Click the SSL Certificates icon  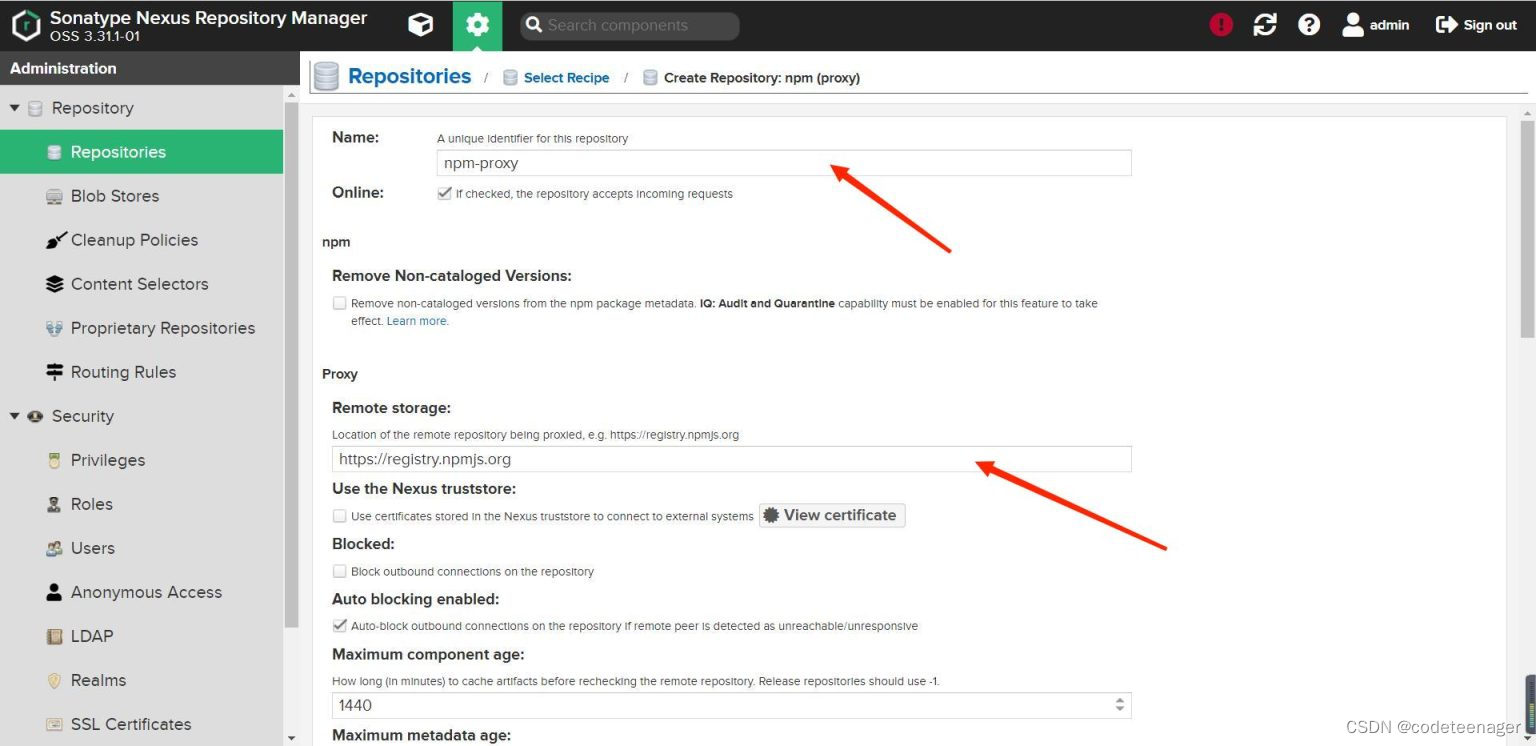(x=54, y=724)
